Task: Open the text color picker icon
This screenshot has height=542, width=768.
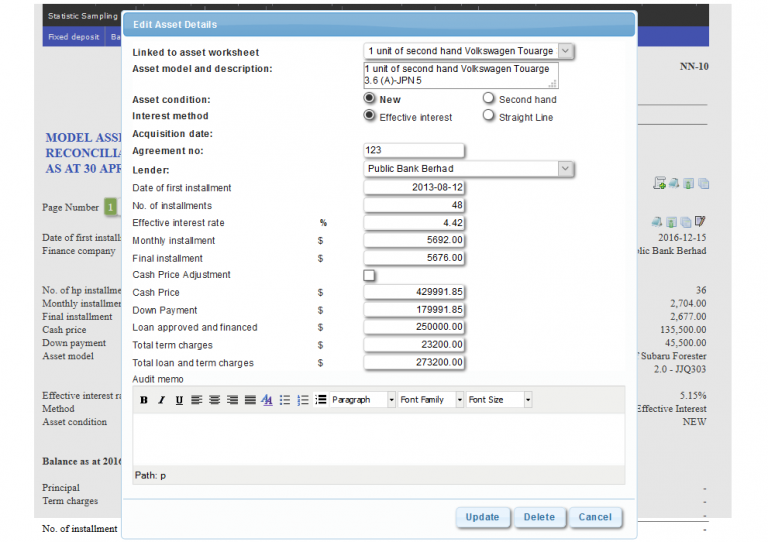Action: 267,400
